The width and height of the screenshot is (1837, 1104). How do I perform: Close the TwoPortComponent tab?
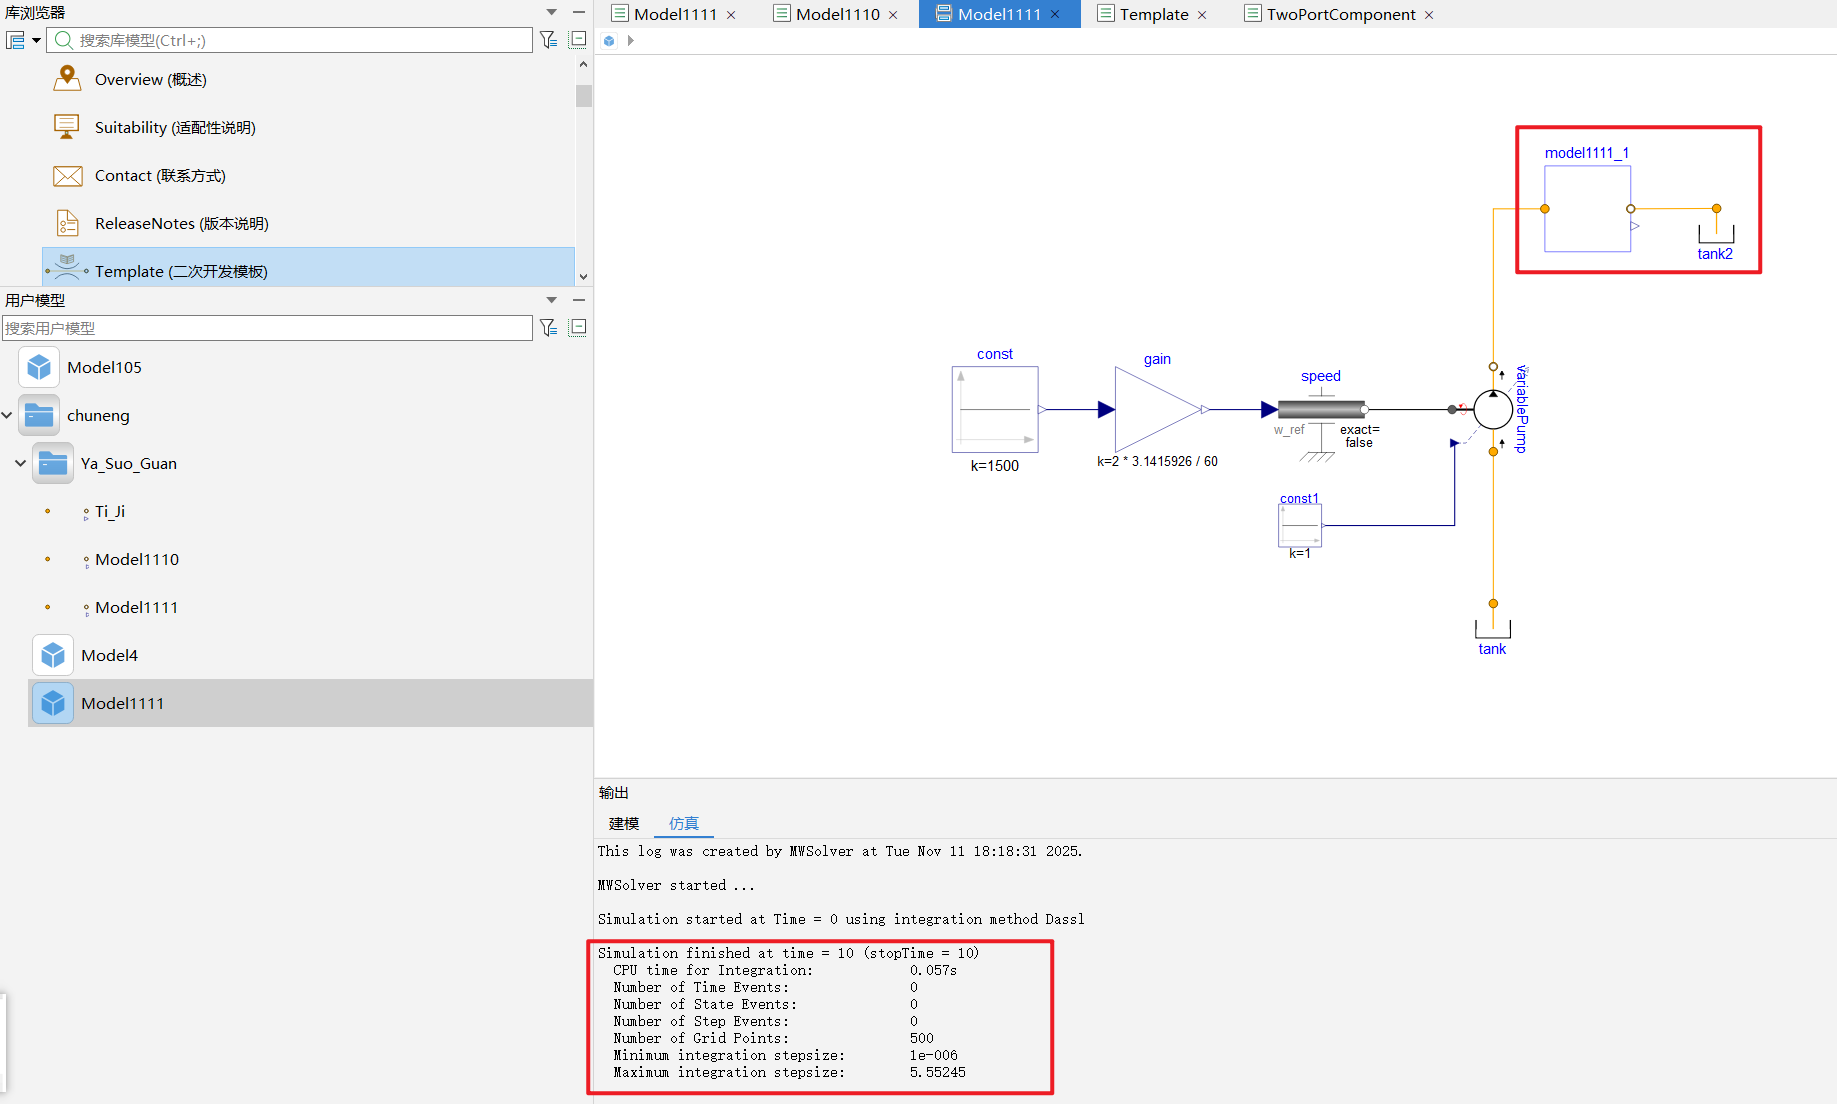[1429, 15]
